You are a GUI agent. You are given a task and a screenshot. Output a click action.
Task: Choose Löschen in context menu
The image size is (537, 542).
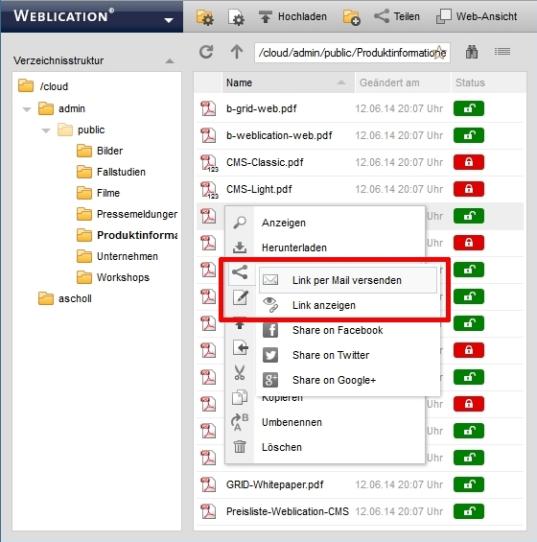pos(282,447)
